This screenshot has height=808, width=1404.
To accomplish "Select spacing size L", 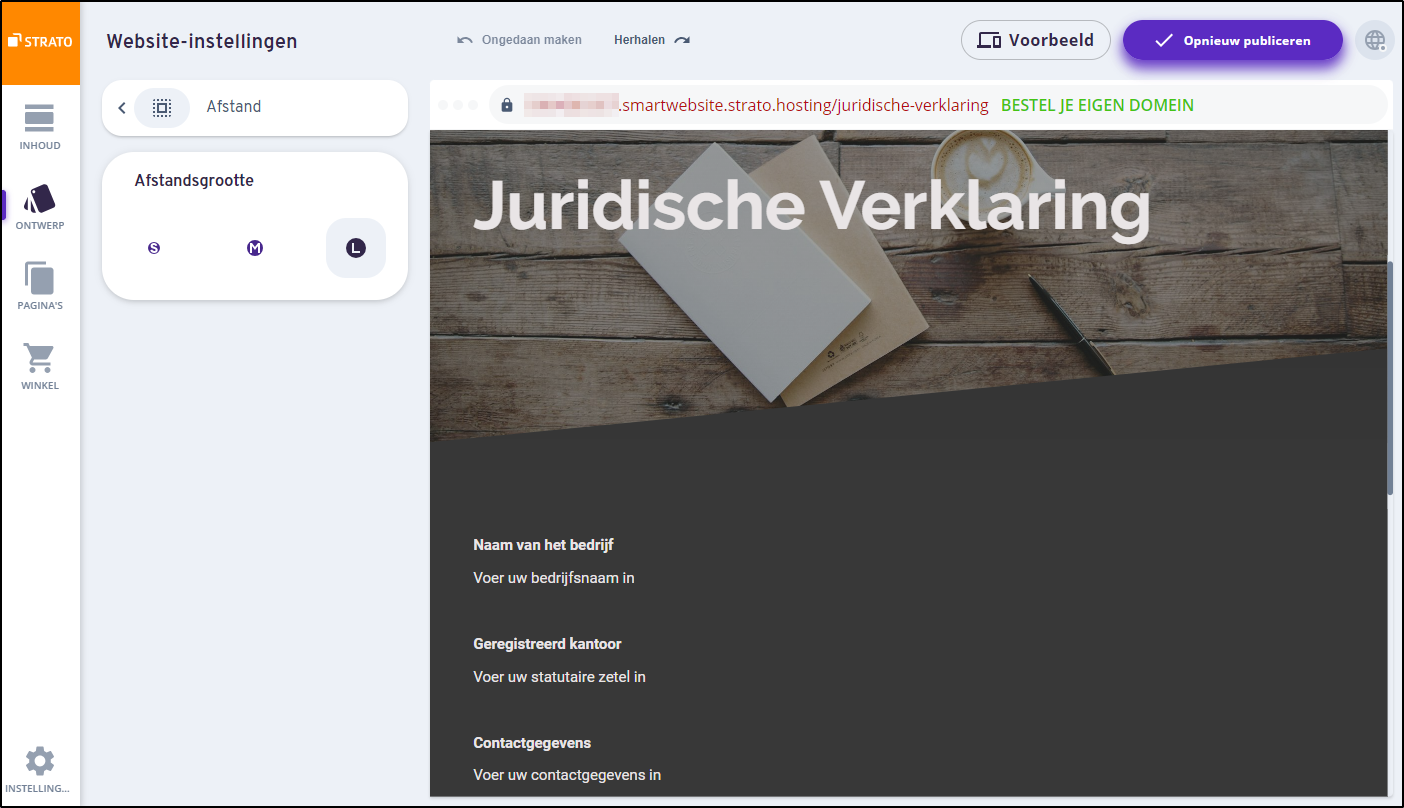I will point(356,247).
